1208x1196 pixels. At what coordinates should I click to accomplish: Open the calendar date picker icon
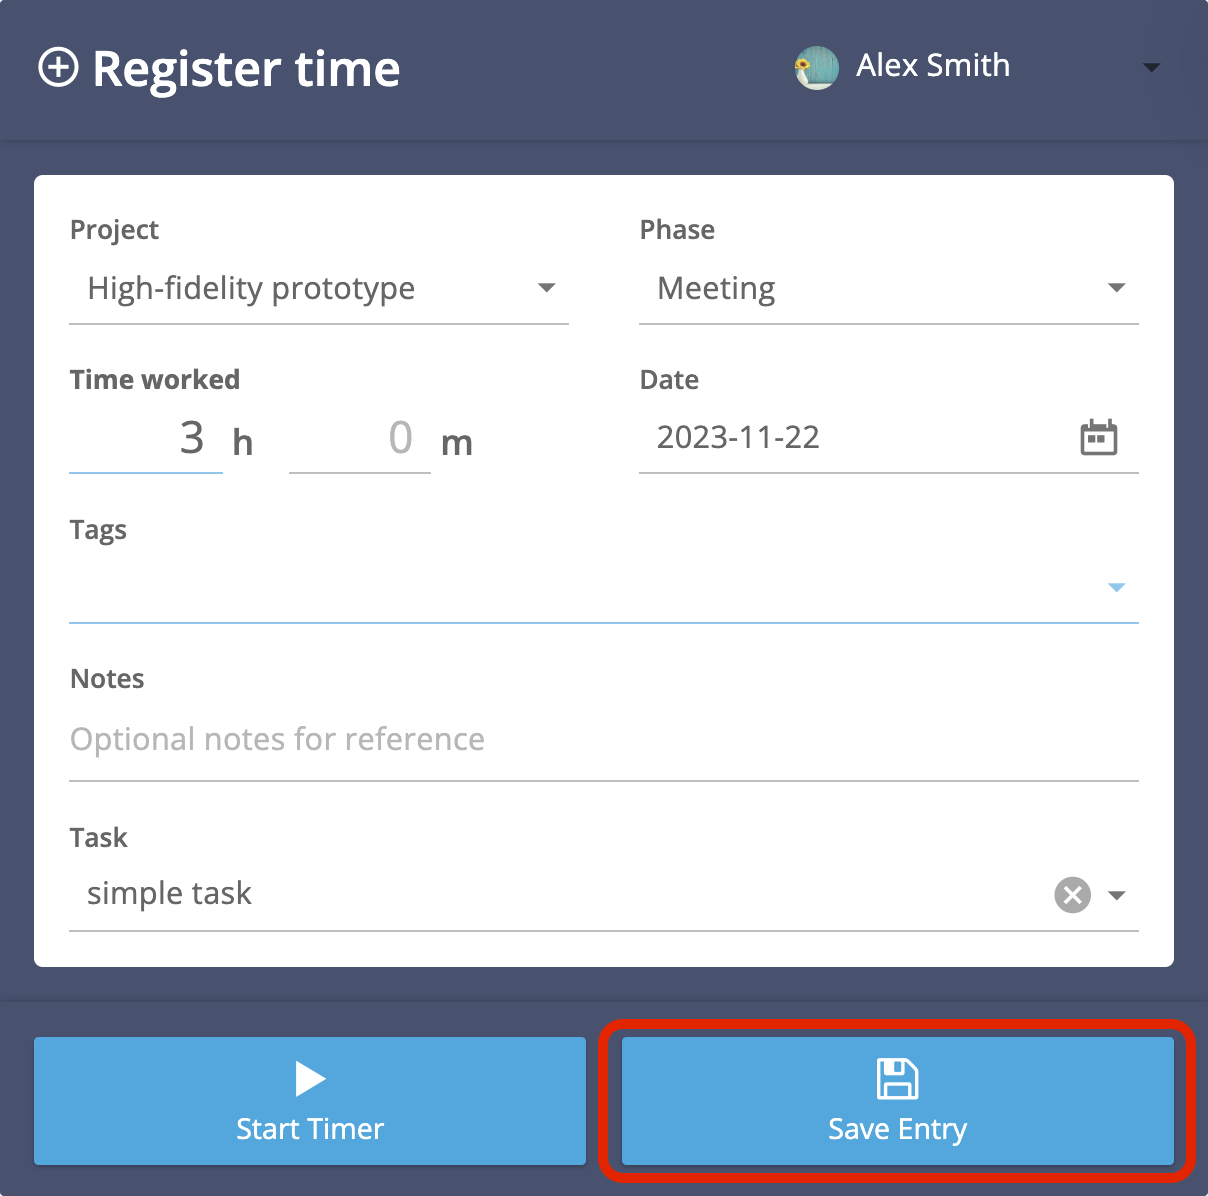pyautogui.click(x=1098, y=438)
